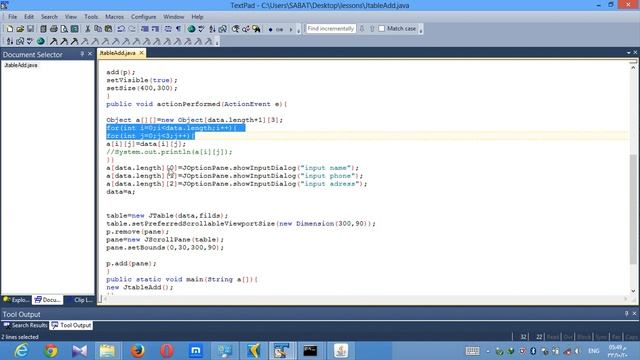640x360 pixels.
Task: Run first external tool hammer icon
Action: [x=53, y=41]
